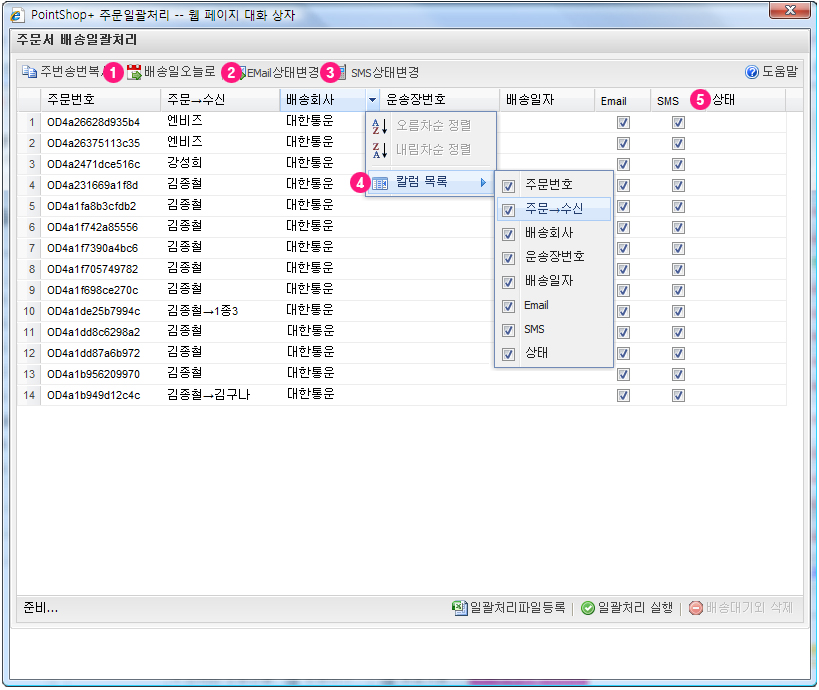Viewport: 819px width, 690px height.
Task: Select the order row OD4a1de25b7994c
Action: pyautogui.click(x=93, y=311)
